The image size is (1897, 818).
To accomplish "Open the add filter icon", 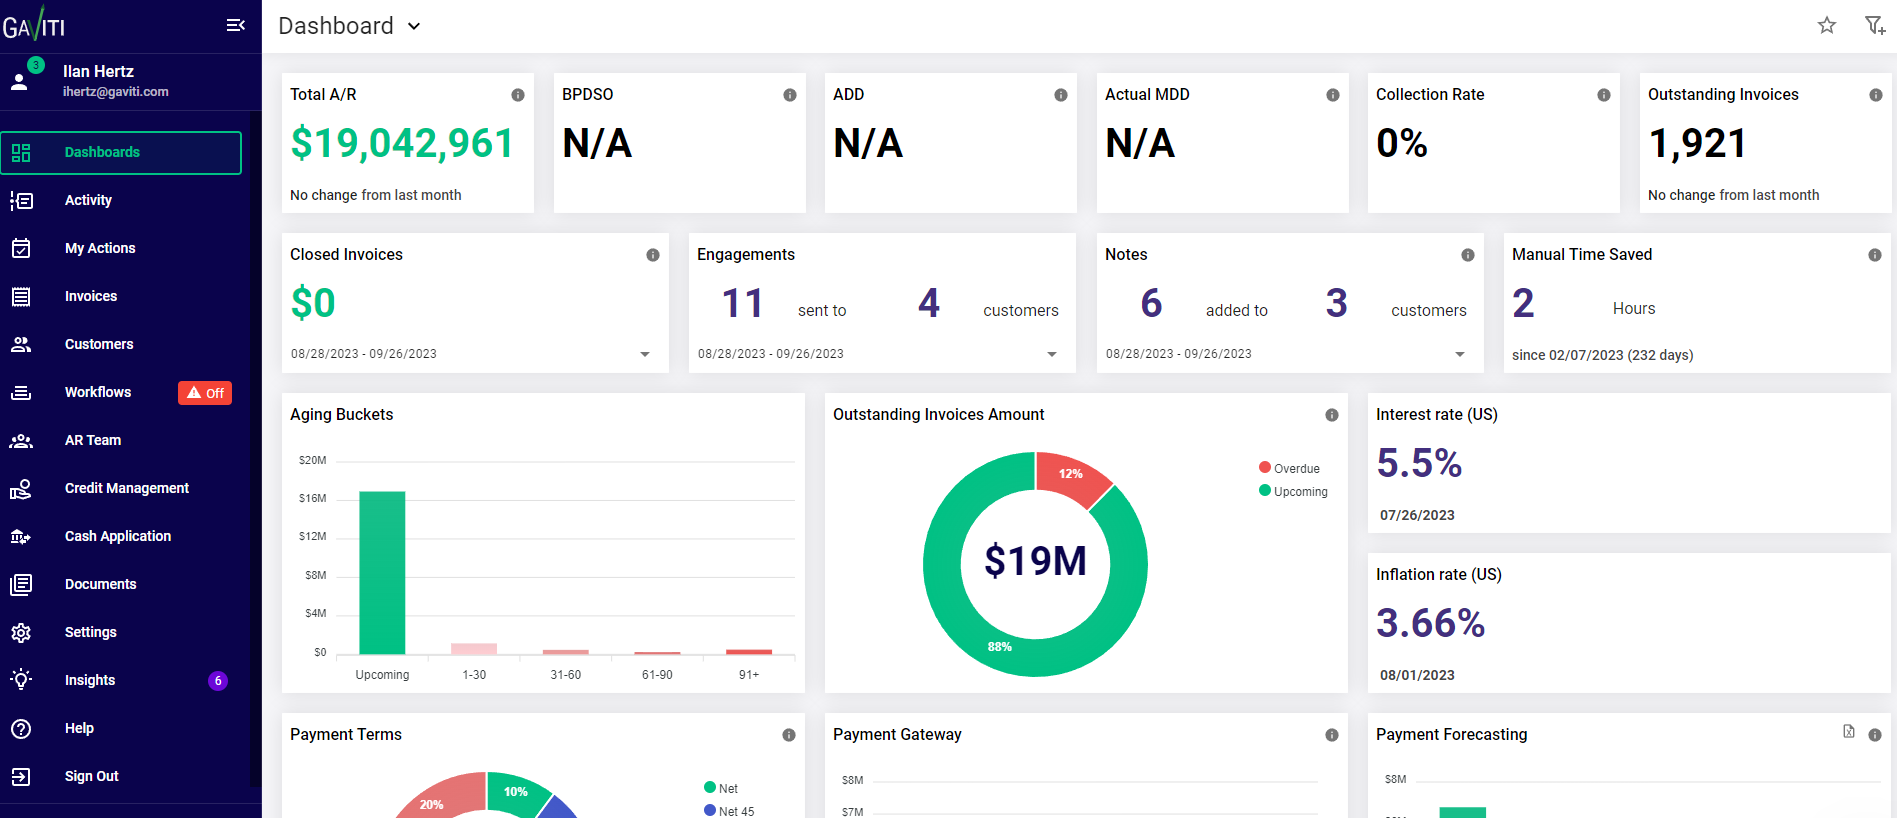I will (x=1874, y=25).
